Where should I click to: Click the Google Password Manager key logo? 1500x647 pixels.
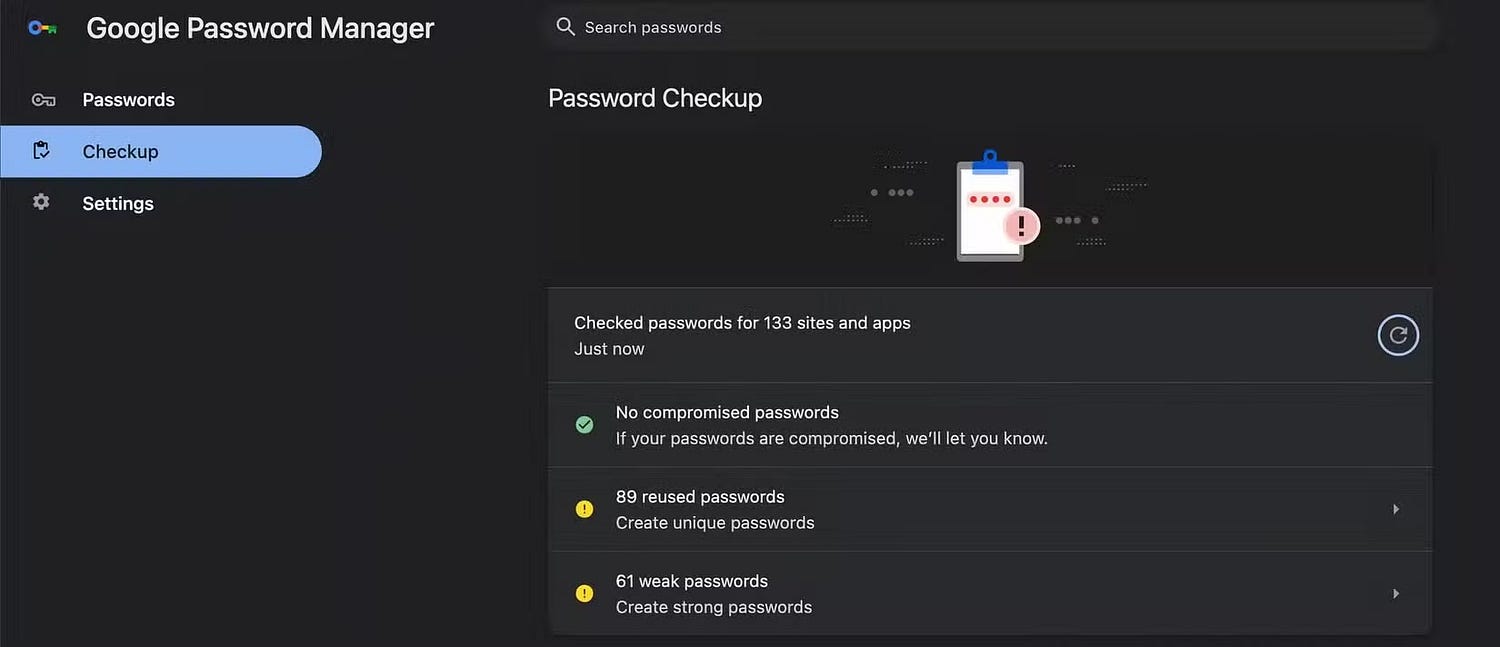(42, 28)
